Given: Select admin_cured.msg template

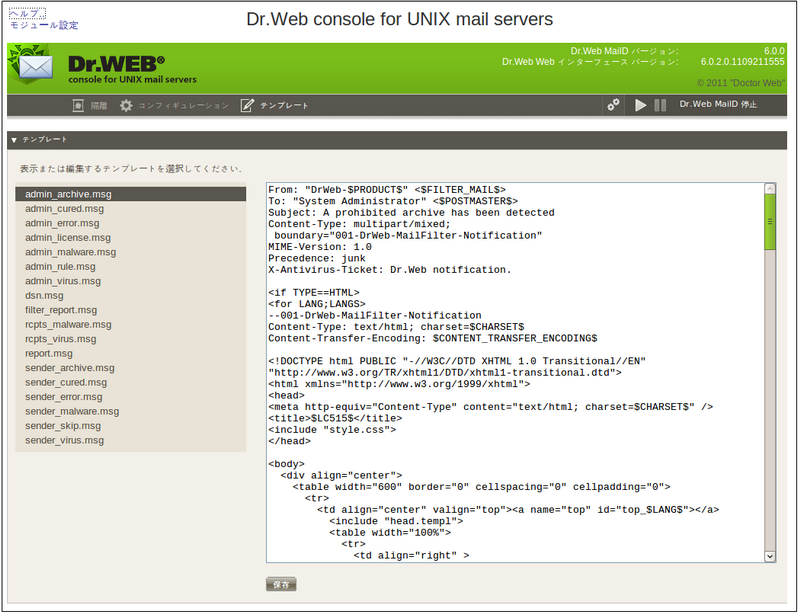Looking at the screenshot, I should pos(131,209).
